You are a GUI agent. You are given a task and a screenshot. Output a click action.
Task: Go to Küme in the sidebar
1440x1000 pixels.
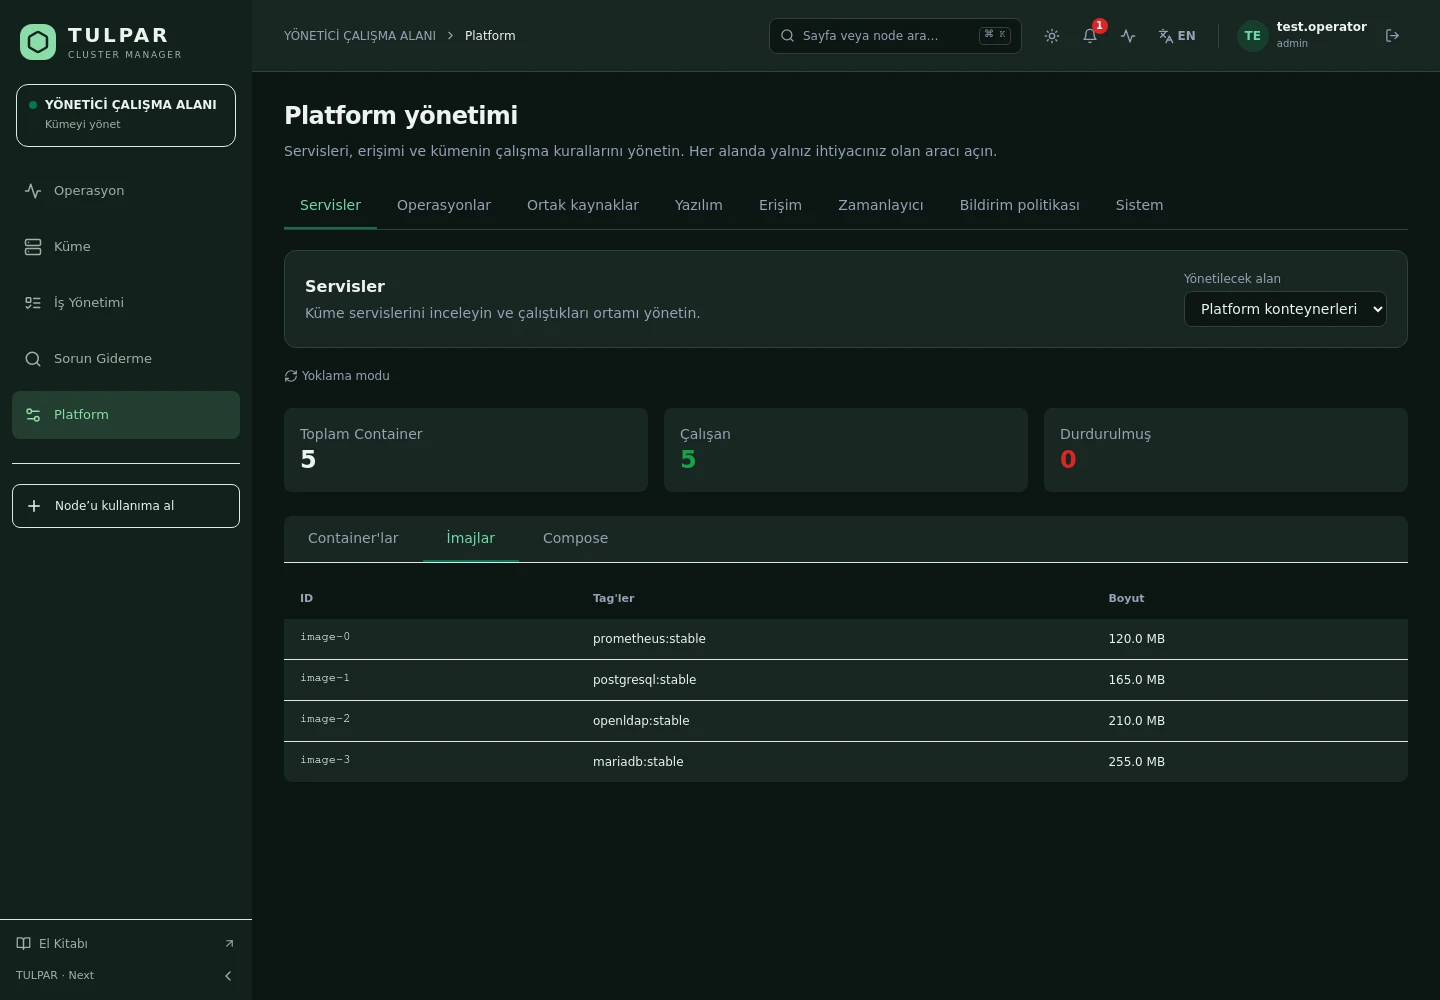coord(126,247)
